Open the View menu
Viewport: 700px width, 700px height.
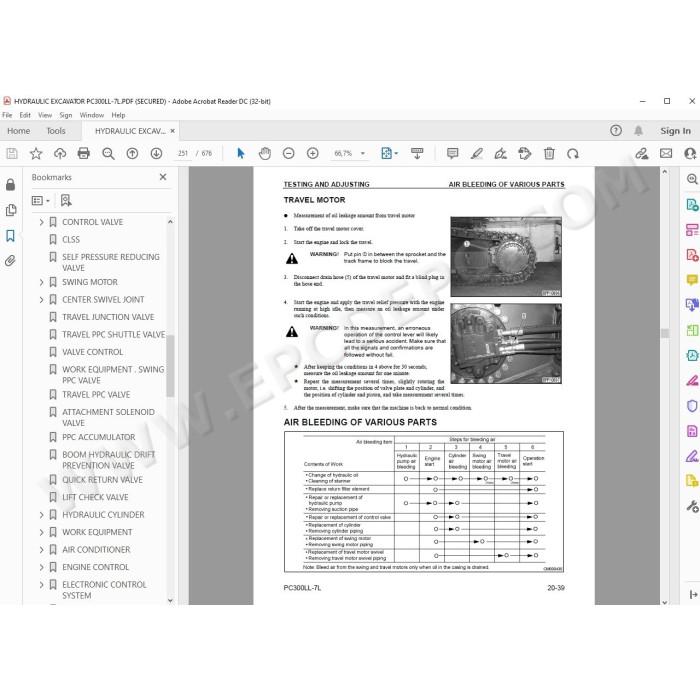pyautogui.click(x=45, y=115)
